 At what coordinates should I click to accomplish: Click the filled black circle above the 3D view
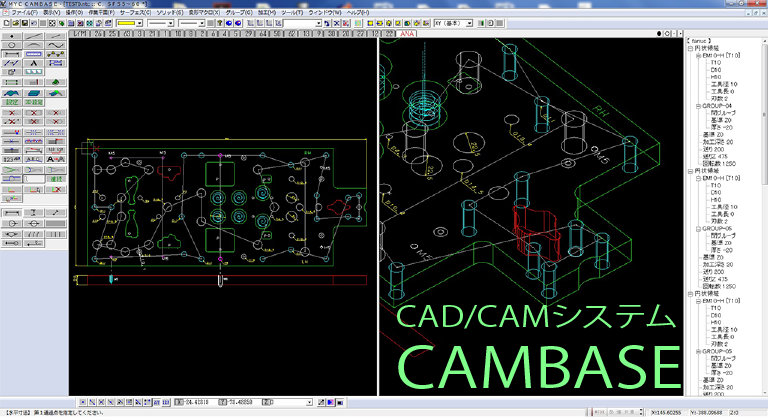tap(659, 34)
